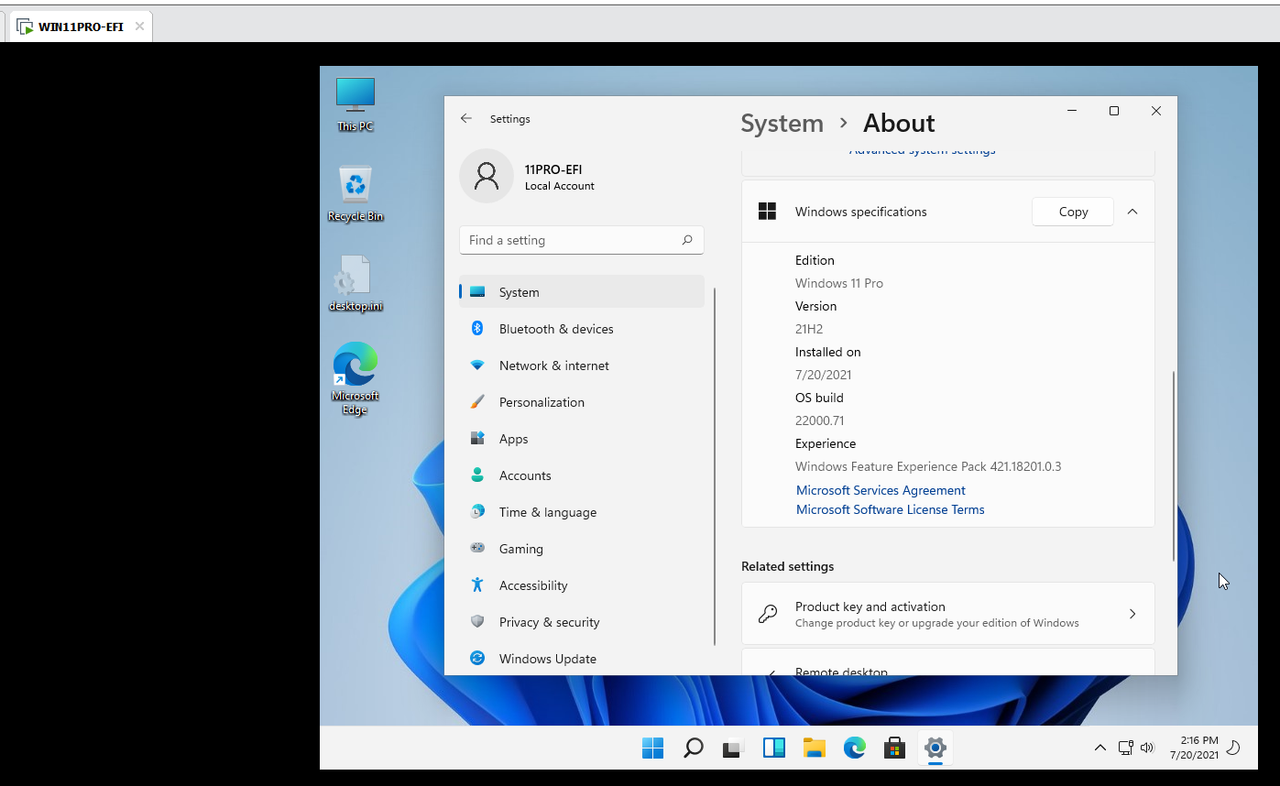
Task: Open Privacy & security settings
Action: pyautogui.click(x=581, y=622)
